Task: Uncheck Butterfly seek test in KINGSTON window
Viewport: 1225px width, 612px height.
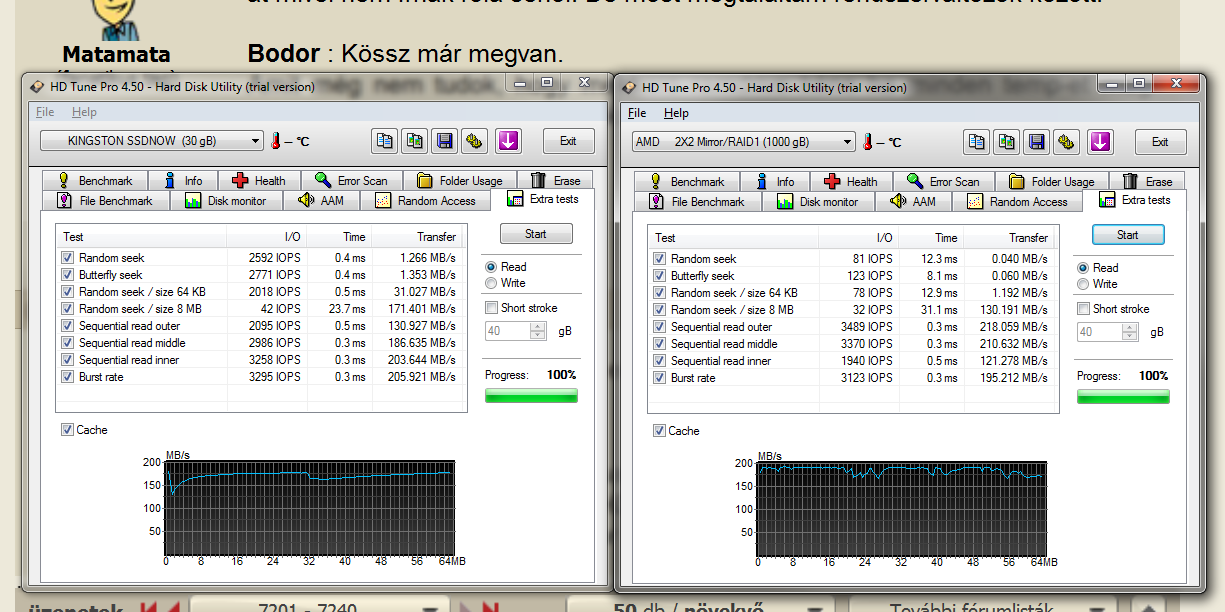Action: [67, 275]
